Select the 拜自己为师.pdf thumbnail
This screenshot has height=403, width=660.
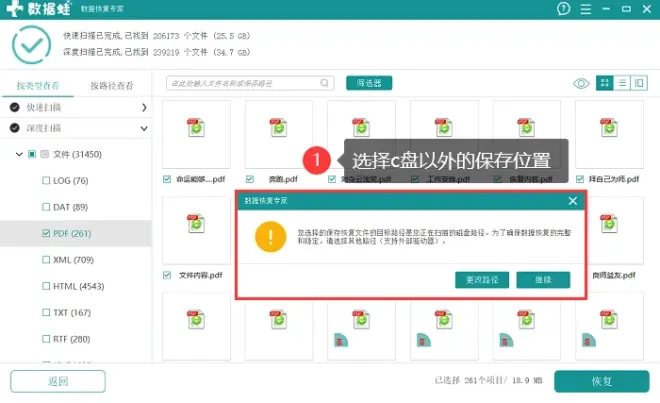pyautogui.click(x=609, y=134)
